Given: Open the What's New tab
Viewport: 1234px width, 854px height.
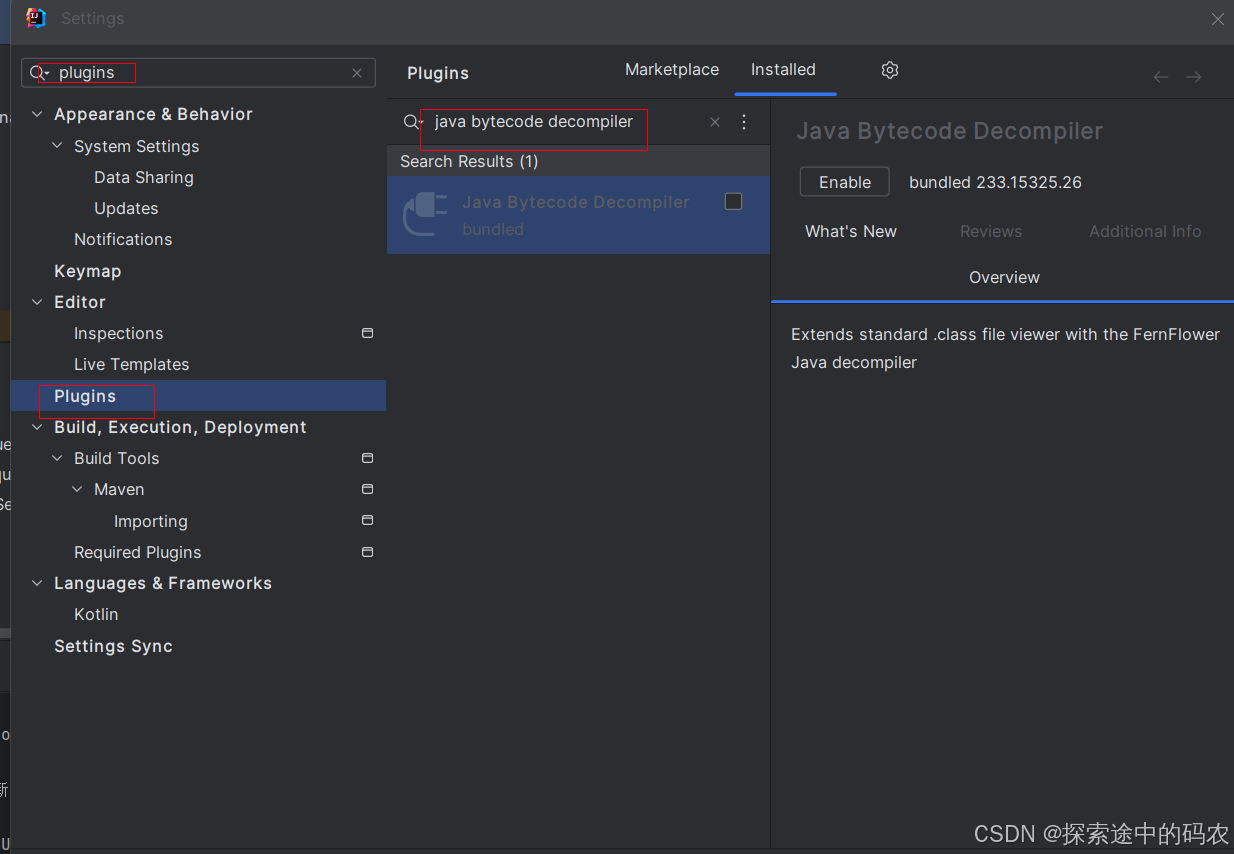Looking at the screenshot, I should [x=851, y=231].
